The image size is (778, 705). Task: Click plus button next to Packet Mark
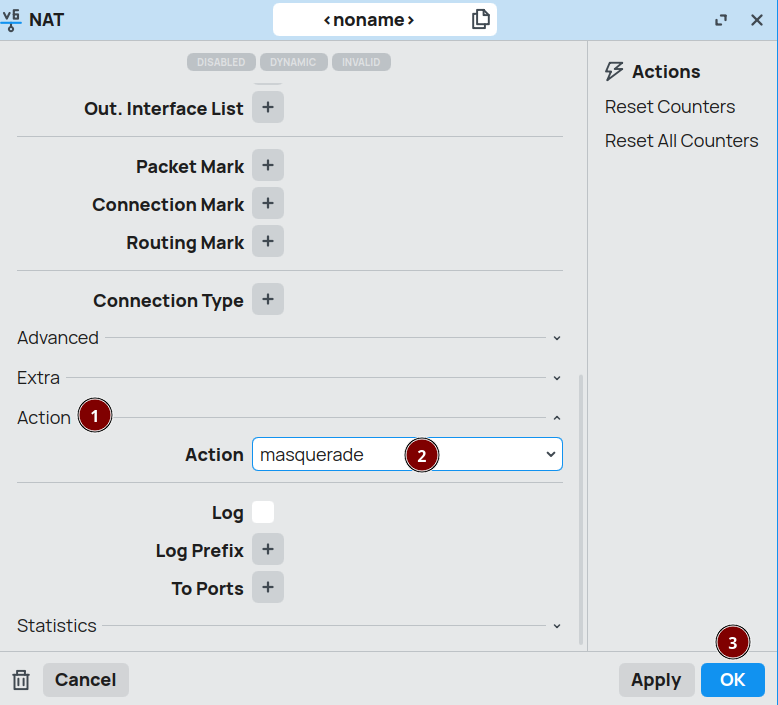pyautogui.click(x=267, y=166)
